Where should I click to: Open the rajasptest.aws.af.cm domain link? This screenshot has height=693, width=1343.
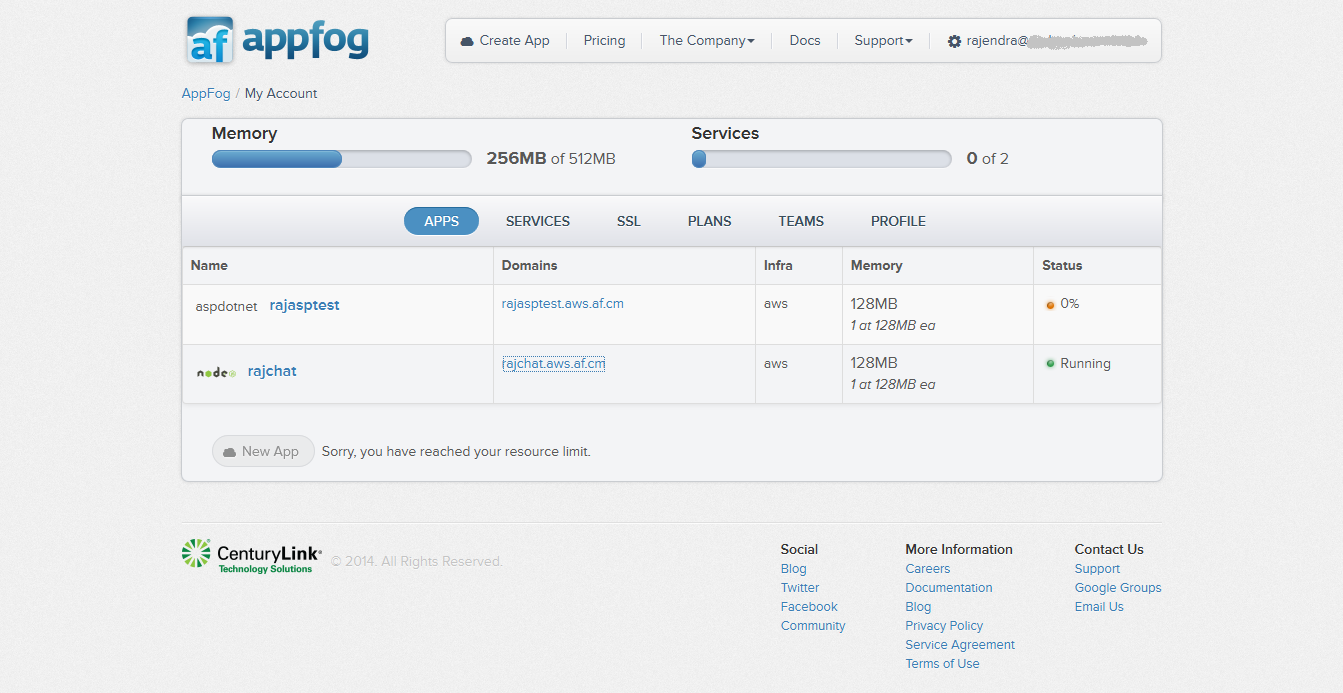(562, 304)
